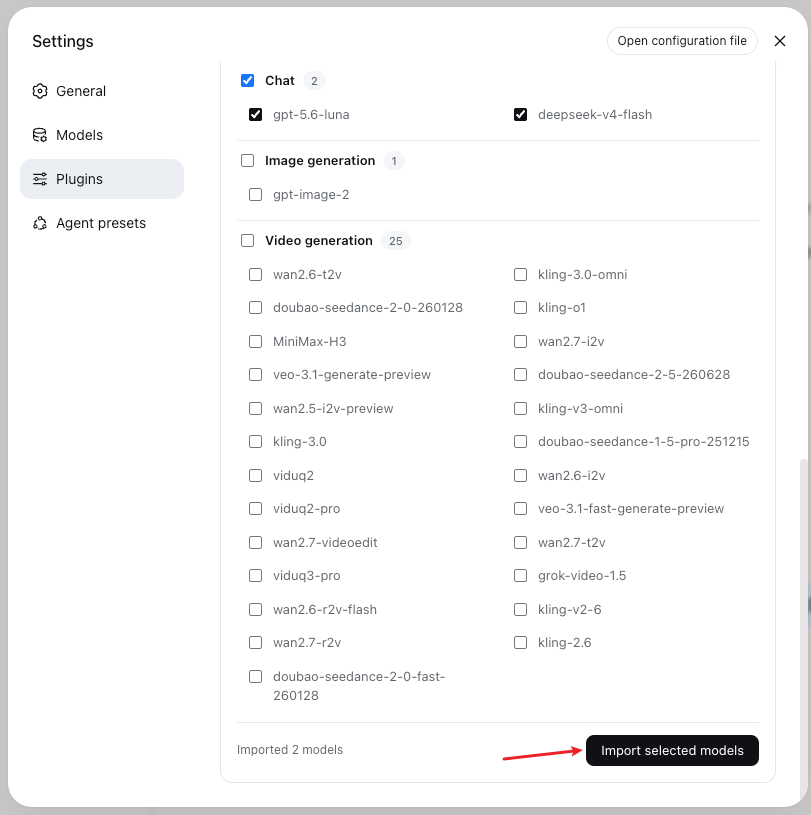811x815 pixels.
Task: Enable the gpt-image-2 checkbox
Action: click(255, 194)
